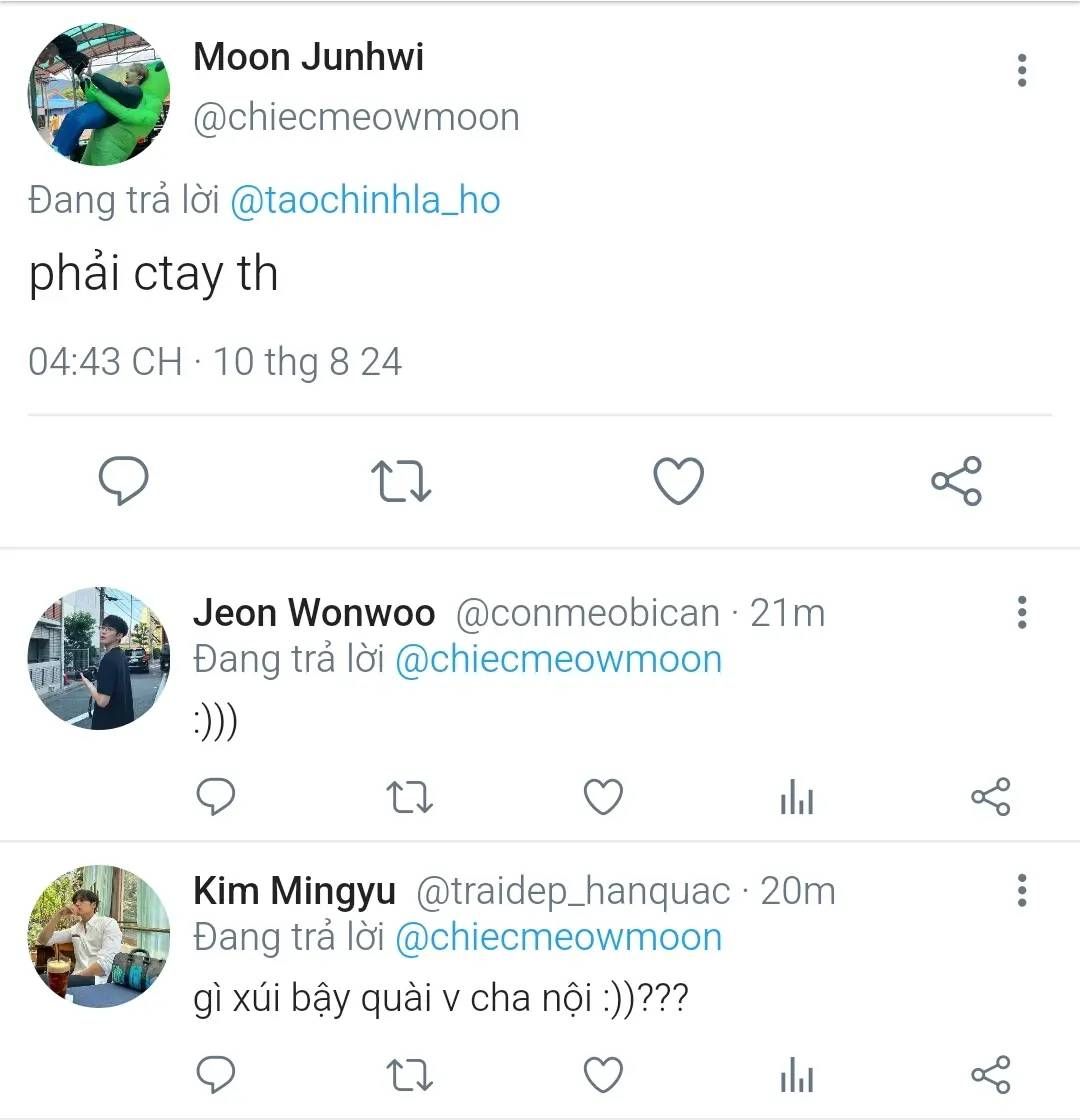Open more options for Moon Junhwi's tweet

[1021, 71]
